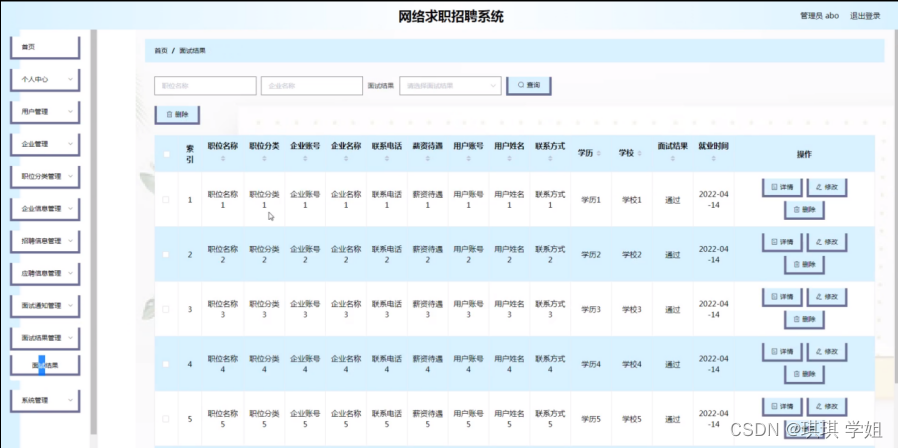Click 修改 for row 3

pyautogui.click(x=826, y=297)
